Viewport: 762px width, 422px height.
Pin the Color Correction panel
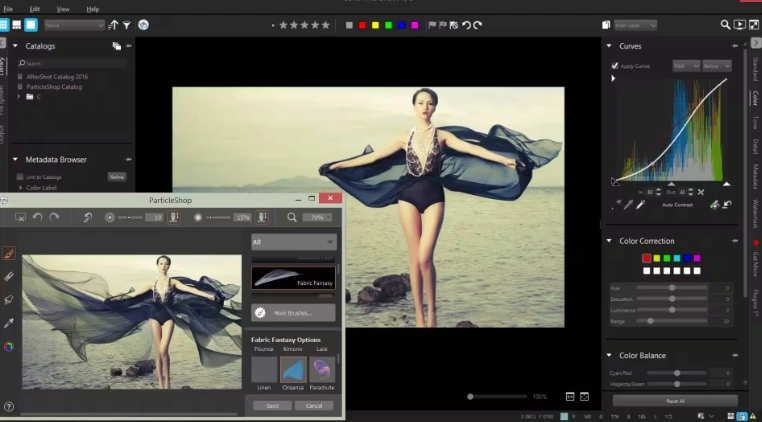735,241
